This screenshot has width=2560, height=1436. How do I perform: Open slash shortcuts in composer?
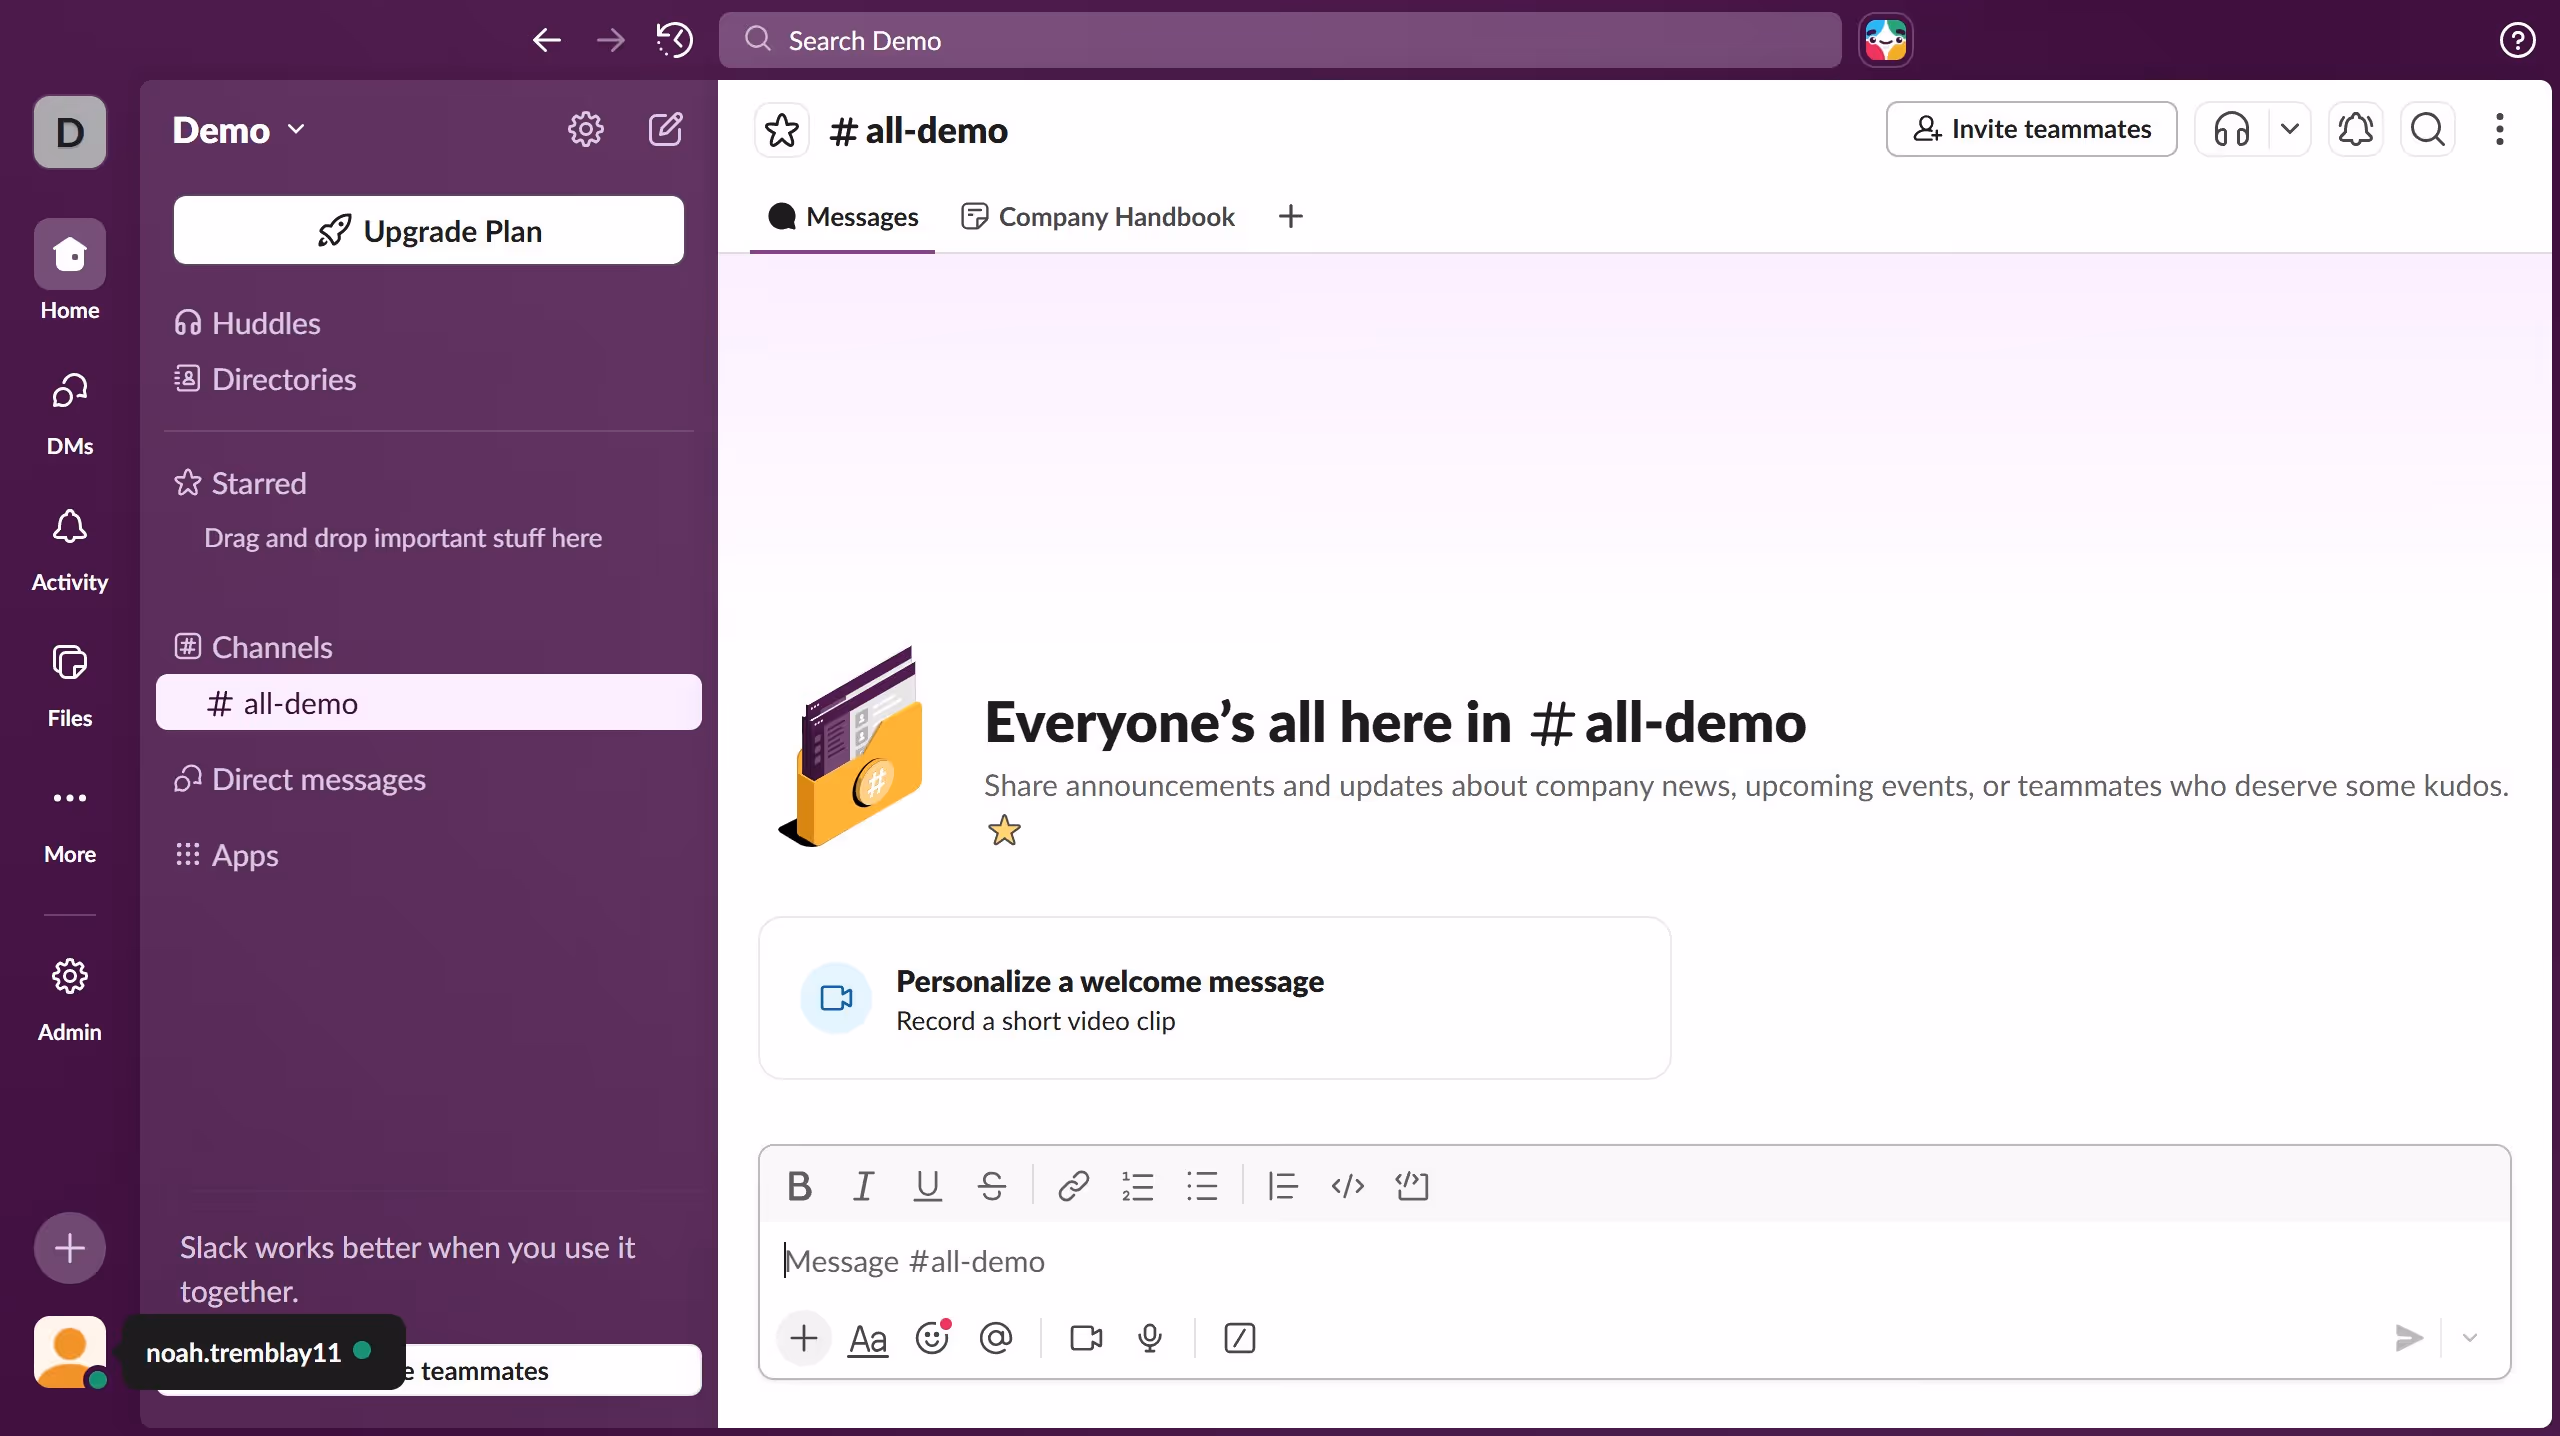1240,1338
